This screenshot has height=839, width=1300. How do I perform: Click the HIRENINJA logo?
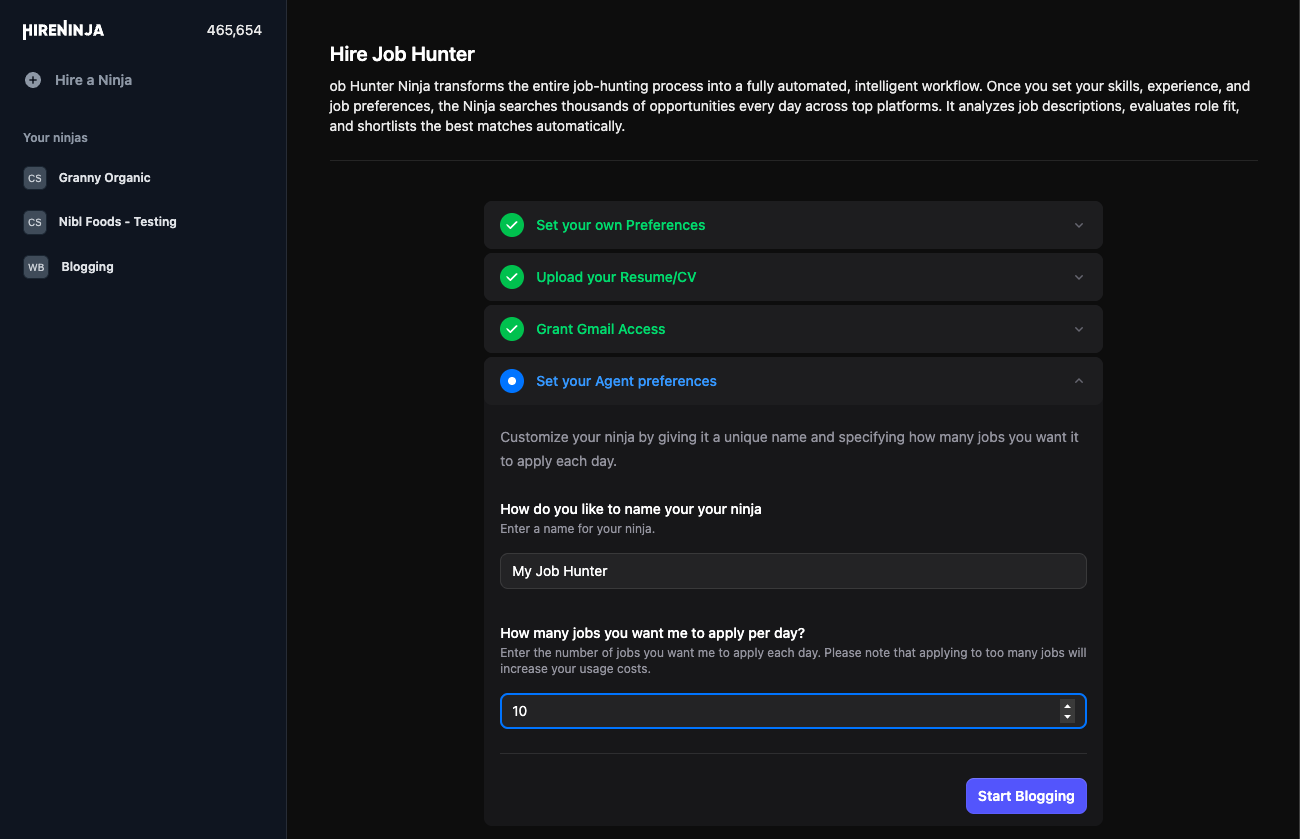point(62,30)
